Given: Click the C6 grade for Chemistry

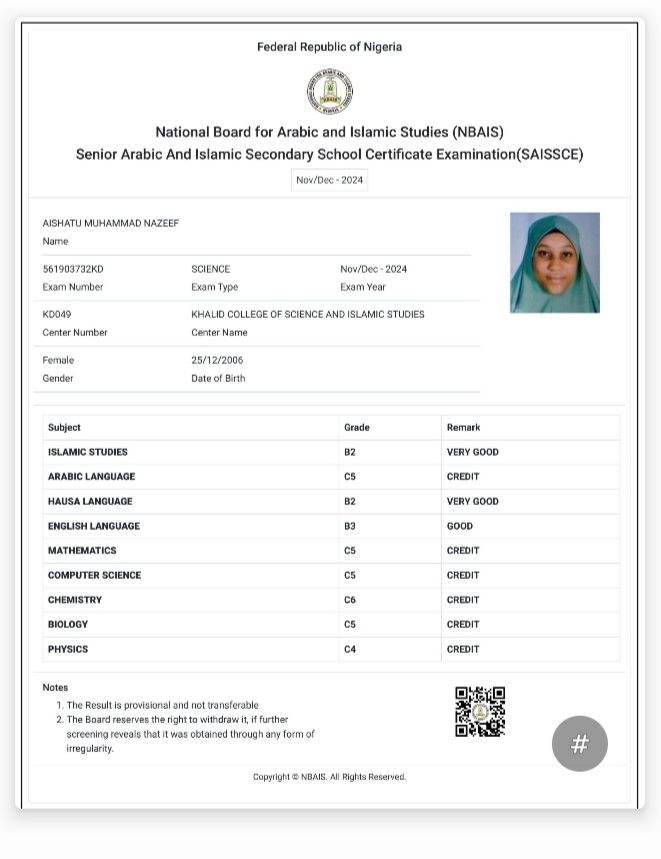Looking at the screenshot, I should tap(350, 600).
